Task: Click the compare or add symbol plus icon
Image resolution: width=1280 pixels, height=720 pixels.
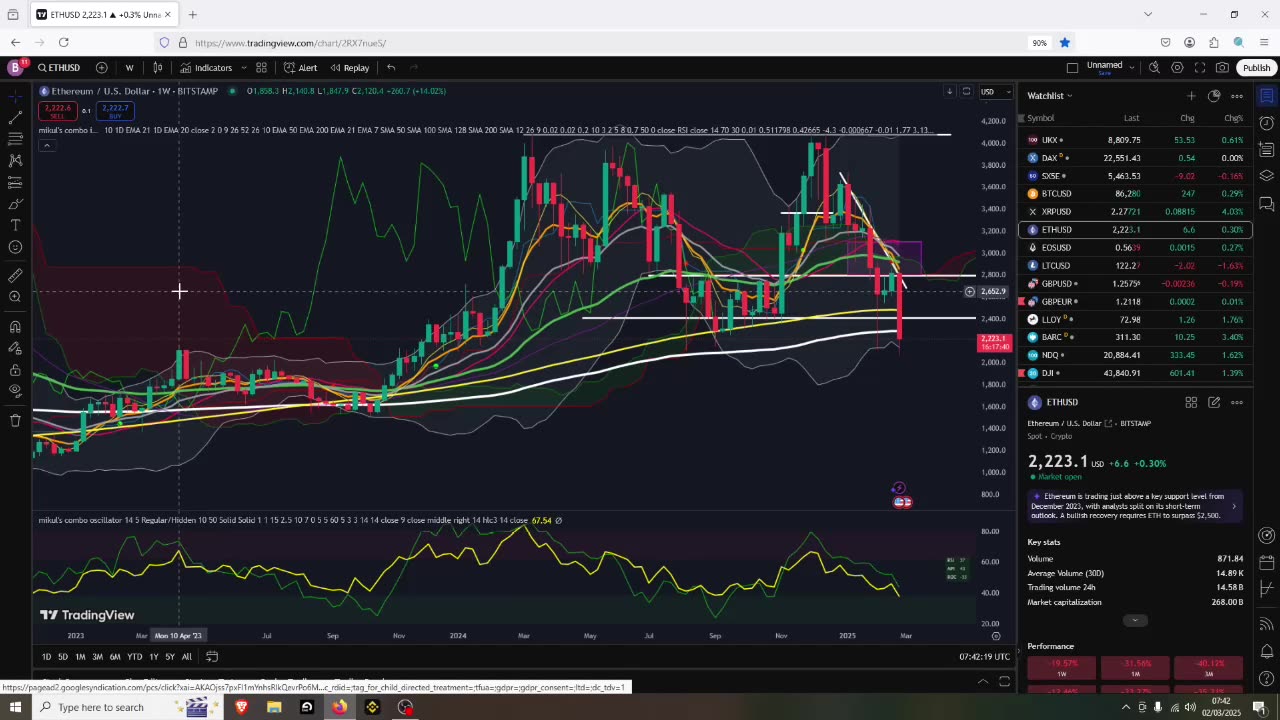Action: (101, 68)
